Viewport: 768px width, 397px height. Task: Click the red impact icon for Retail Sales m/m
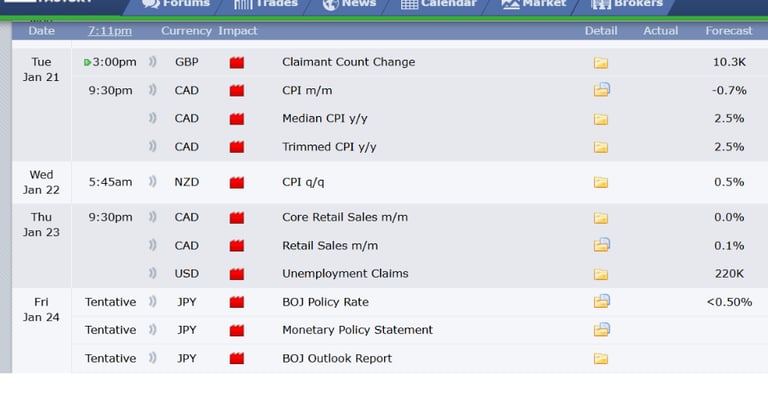point(237,246)
